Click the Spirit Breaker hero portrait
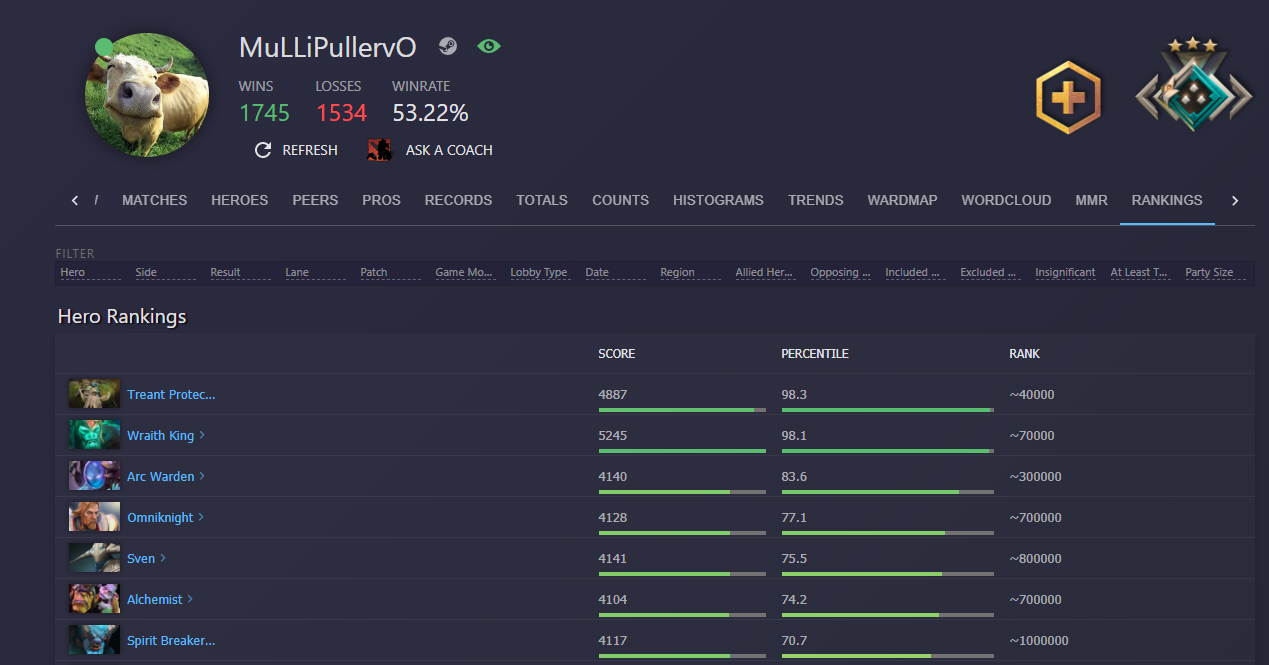 click(94, 640)
